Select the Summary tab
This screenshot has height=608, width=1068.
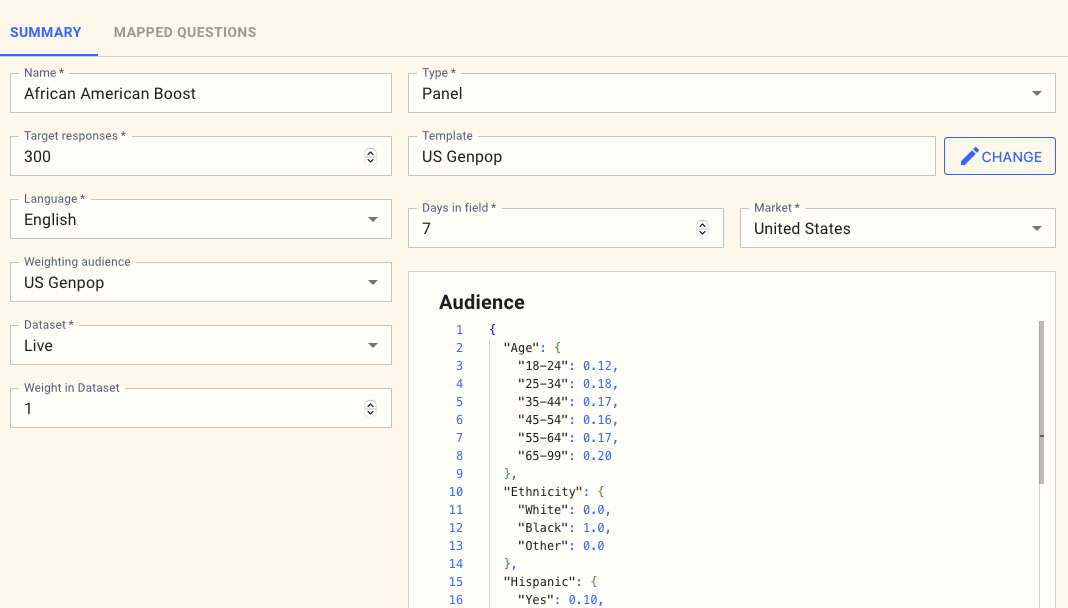46,32
